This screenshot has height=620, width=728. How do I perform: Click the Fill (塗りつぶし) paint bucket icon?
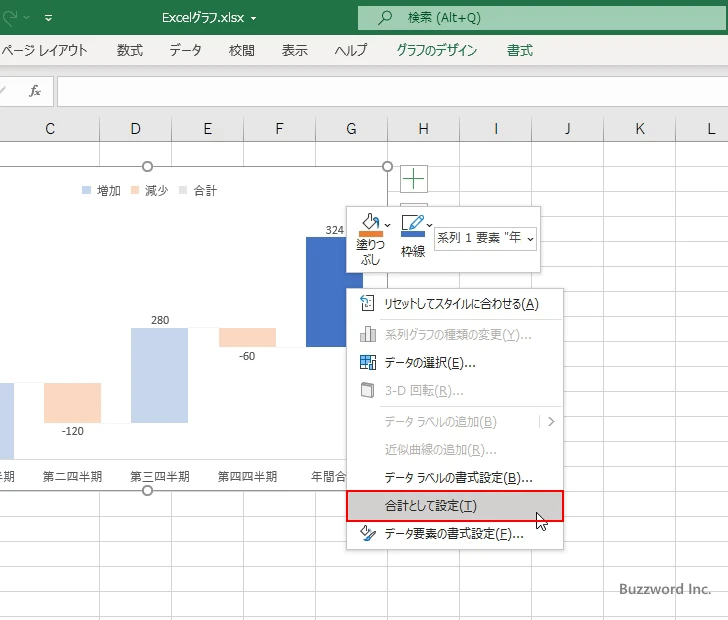click(370, 225)
